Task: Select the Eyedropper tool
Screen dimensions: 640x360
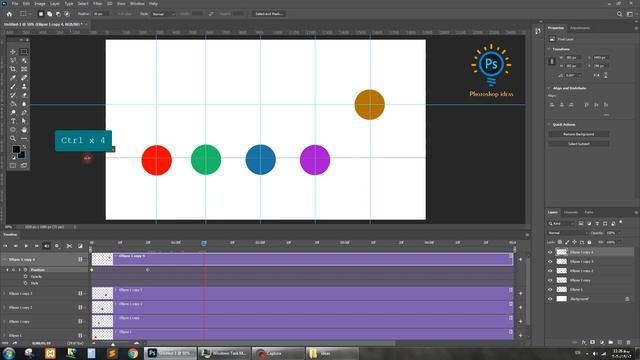Action: pyautogui.click(x=13, y=78)
